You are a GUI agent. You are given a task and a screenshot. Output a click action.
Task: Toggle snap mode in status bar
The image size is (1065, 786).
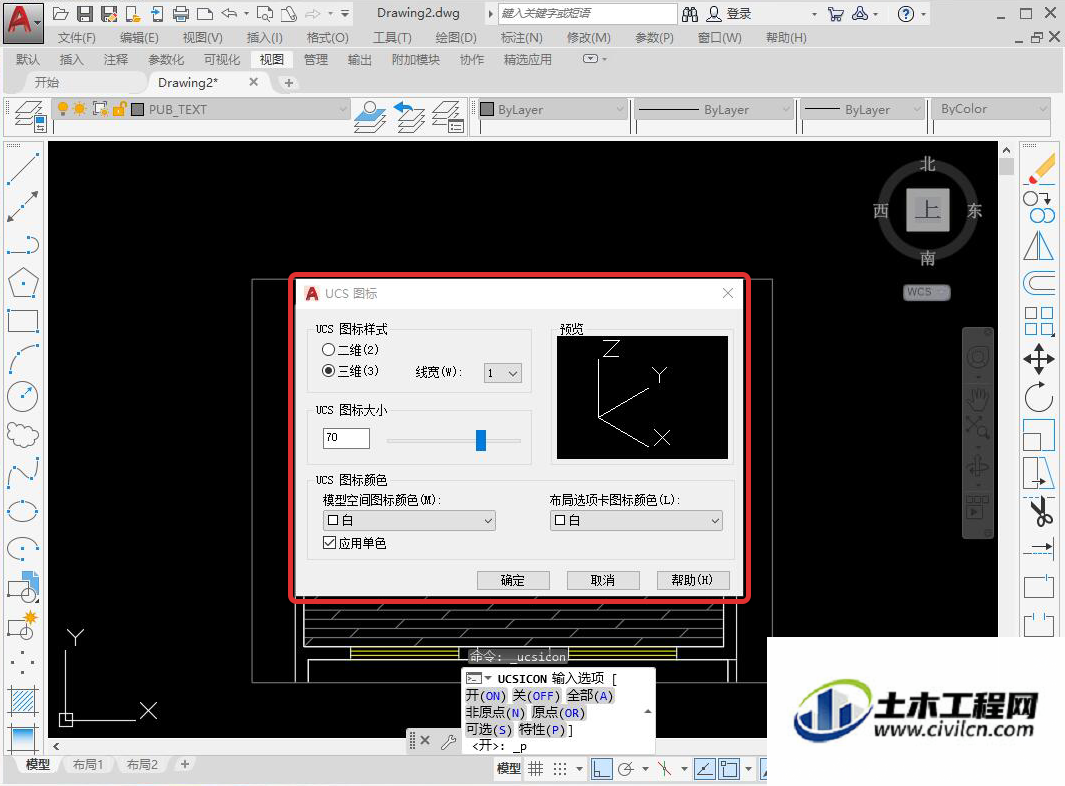559,769
